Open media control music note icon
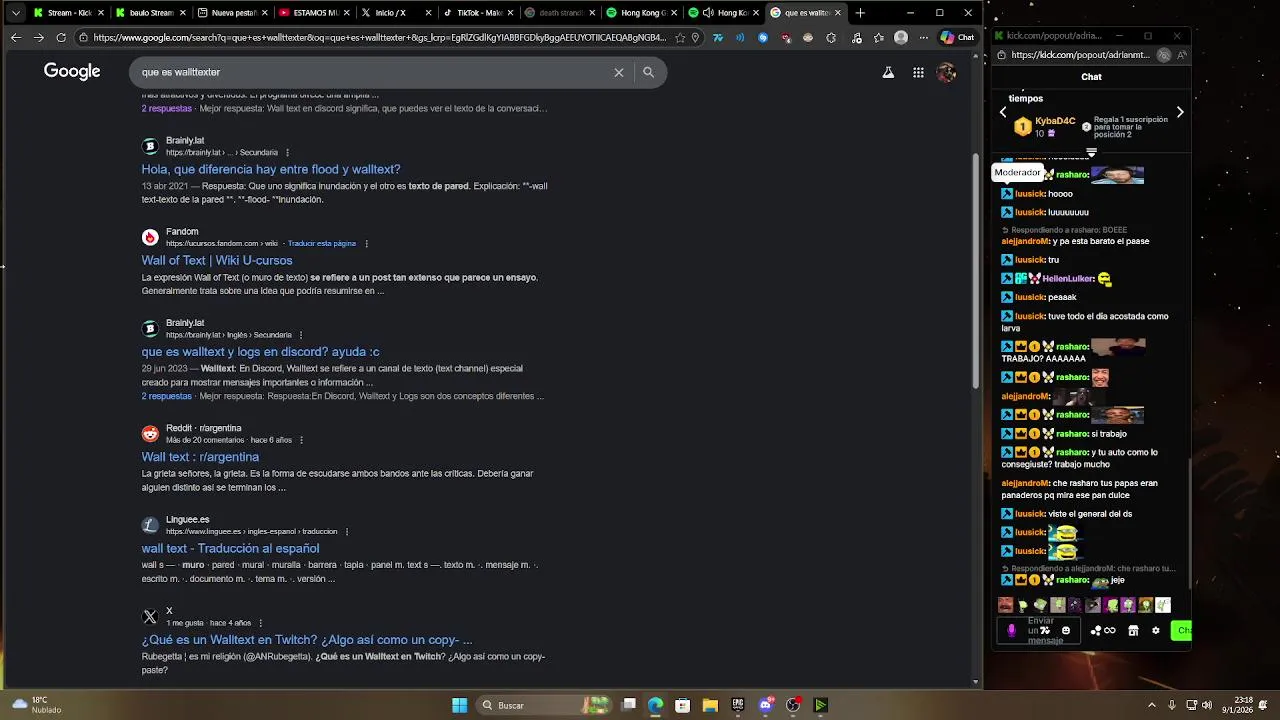The height and width of the screenshot is (720, 1280). point(855,38)
